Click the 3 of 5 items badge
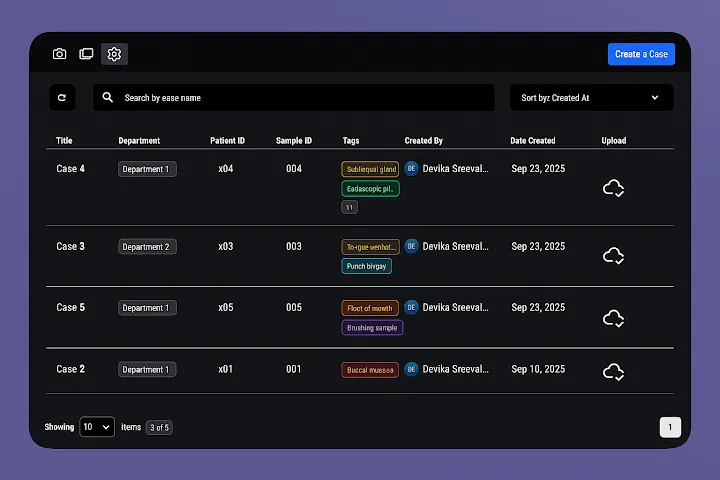This screenshot has width=720, height=480. (159, 427)
